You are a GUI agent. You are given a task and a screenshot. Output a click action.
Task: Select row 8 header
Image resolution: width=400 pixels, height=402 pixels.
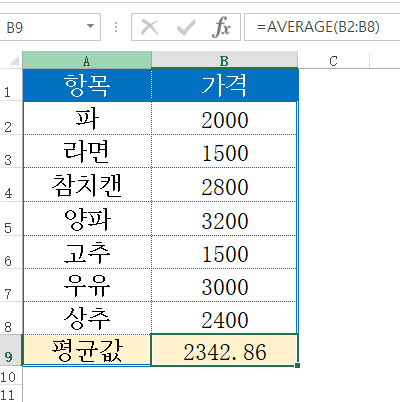[11, 318]
